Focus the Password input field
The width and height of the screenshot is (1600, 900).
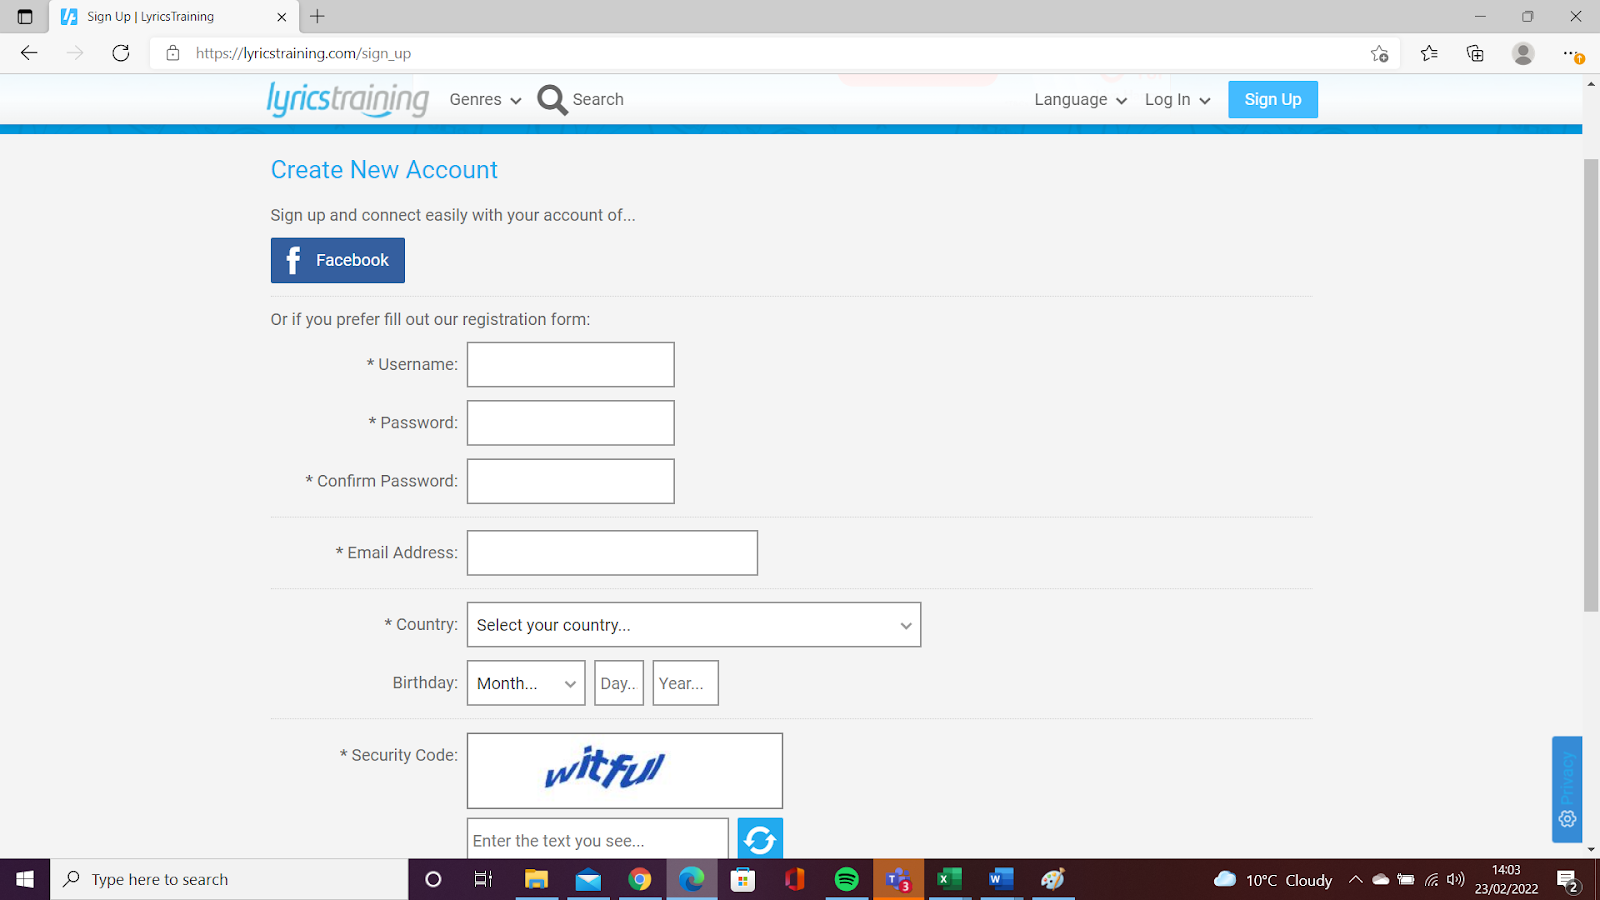[571, 423]
